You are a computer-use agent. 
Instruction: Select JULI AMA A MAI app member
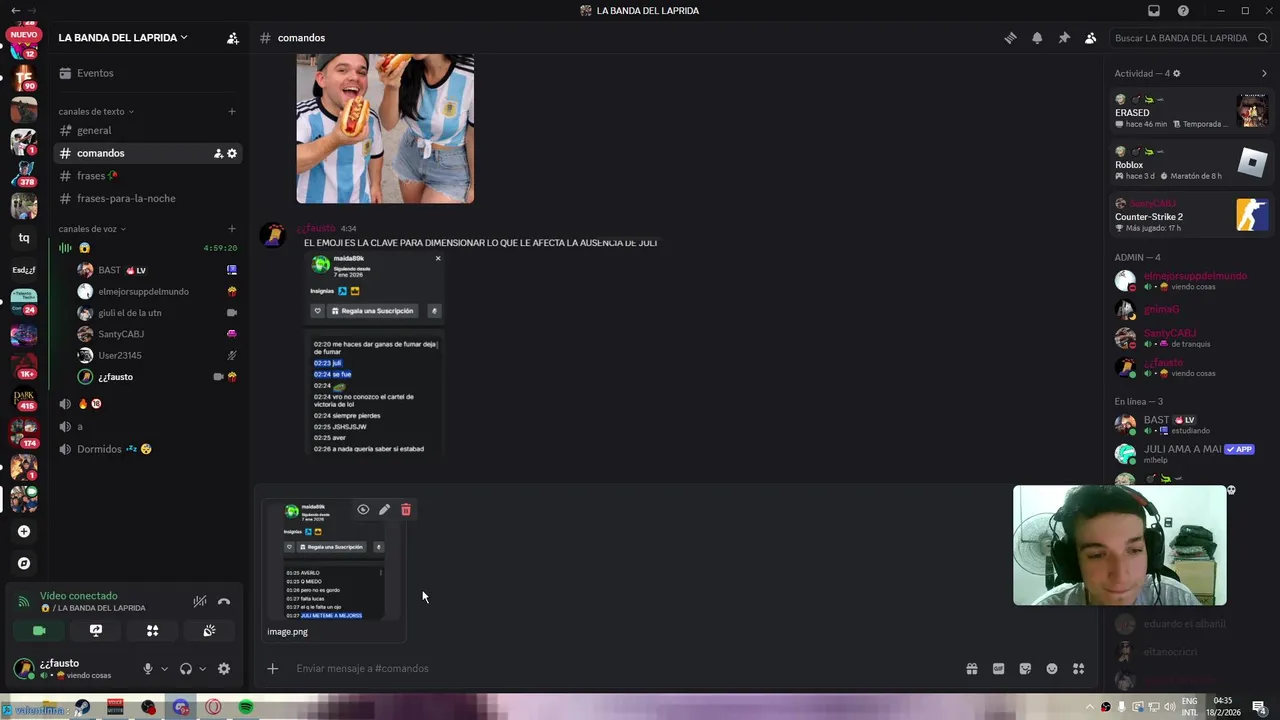pos(1191,454)
